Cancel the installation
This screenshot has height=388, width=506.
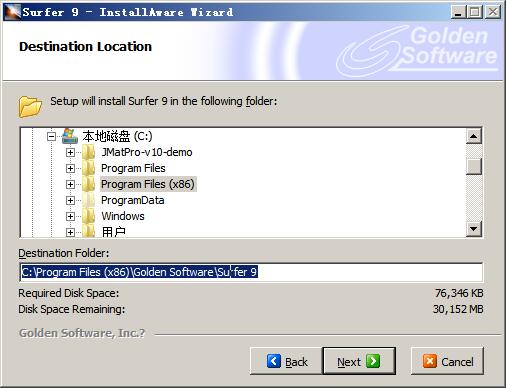(447, 361)
